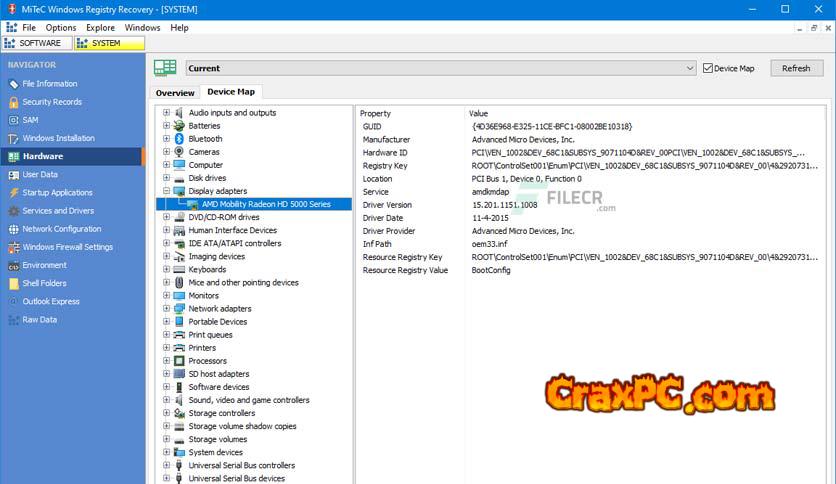Open the Explore menu
The image size is (836, 484).
click(100, 28)
